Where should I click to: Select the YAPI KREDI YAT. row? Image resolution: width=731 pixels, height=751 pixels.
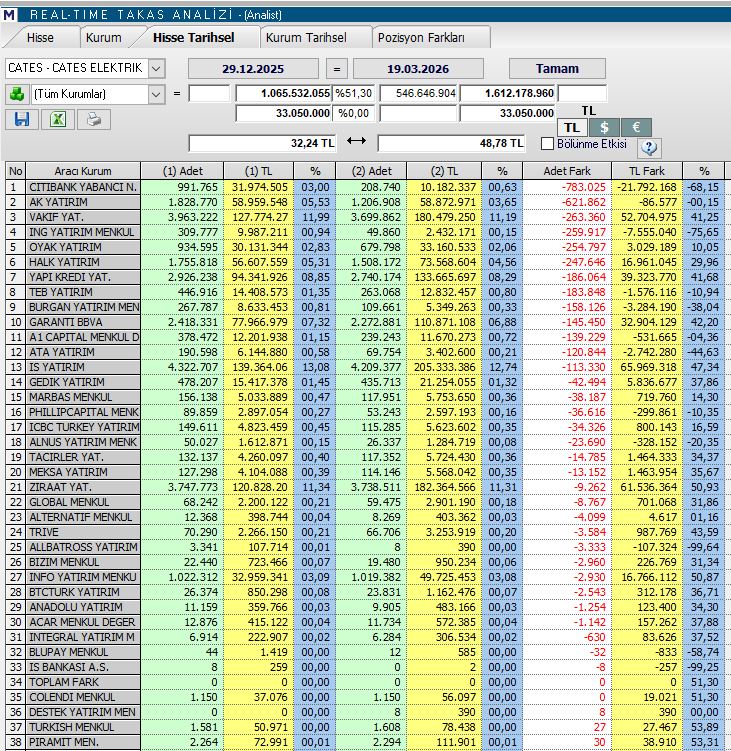[x=365, y=277]
